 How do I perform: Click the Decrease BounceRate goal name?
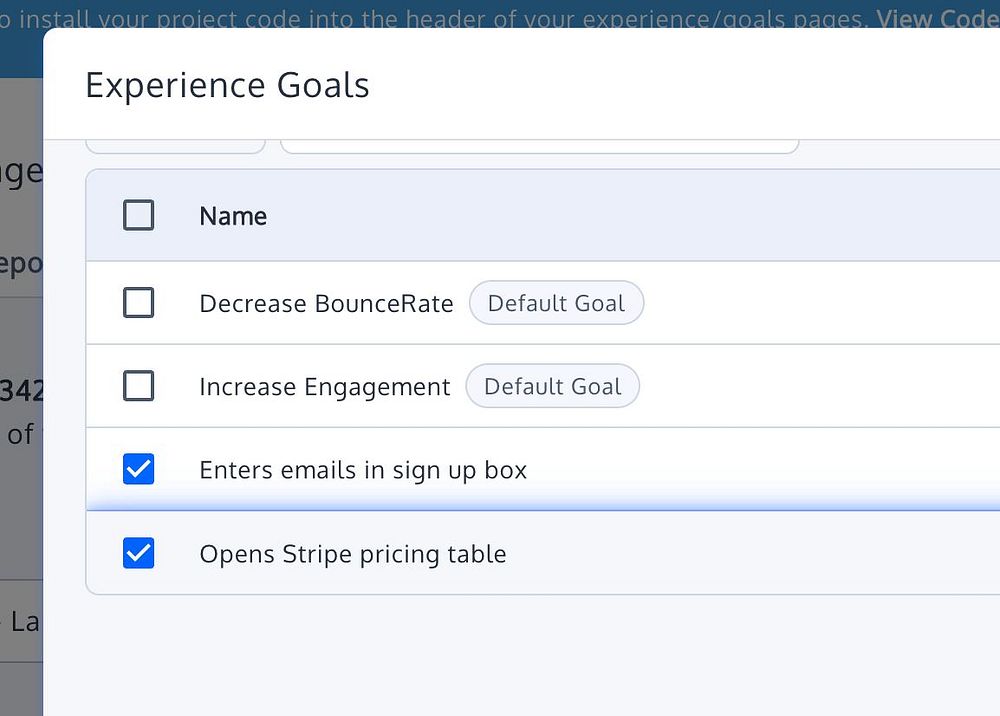click(x=326, y=304)
